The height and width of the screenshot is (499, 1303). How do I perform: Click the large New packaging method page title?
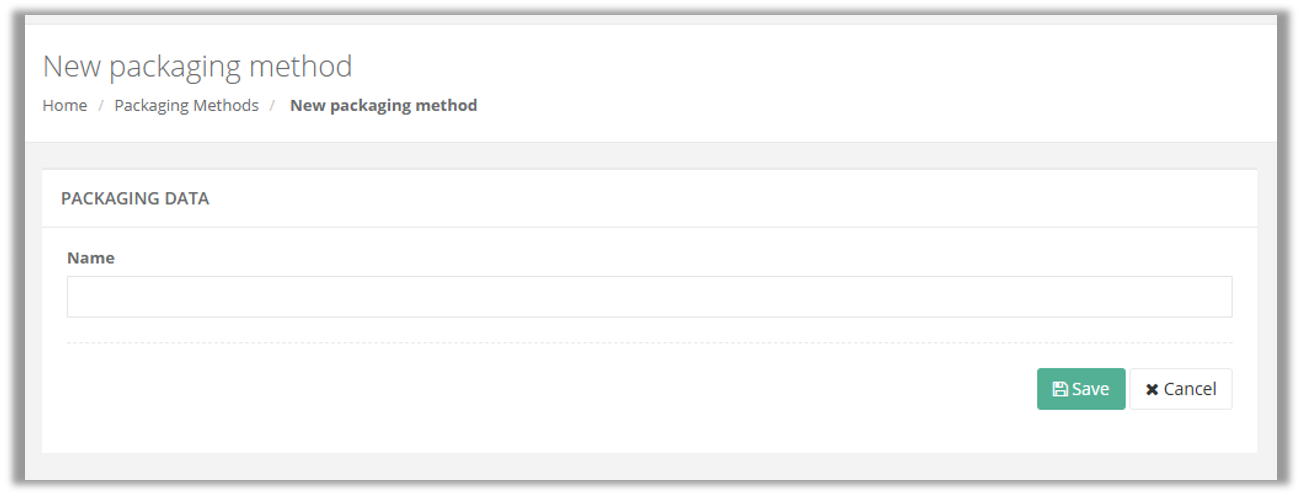click(x=197, y=66)
